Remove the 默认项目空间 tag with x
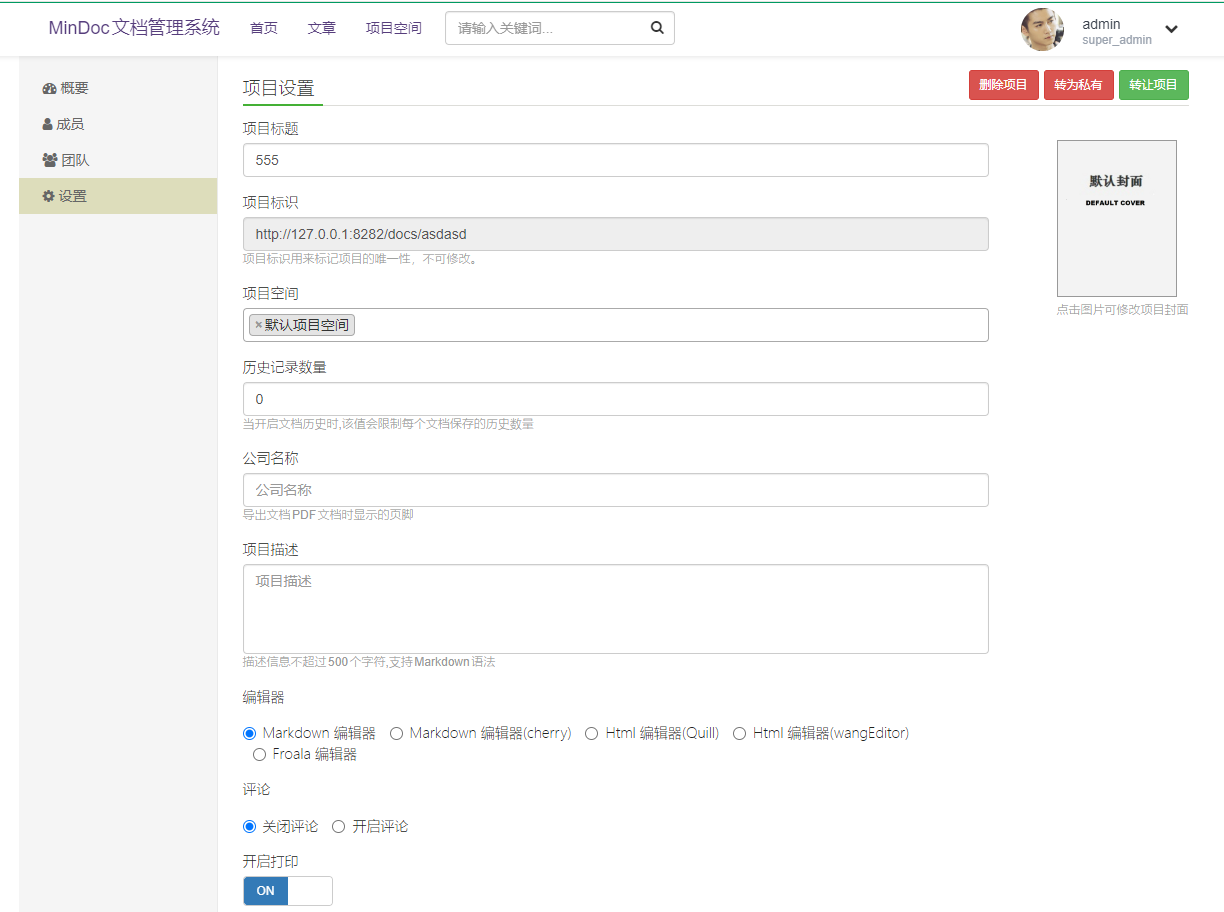1224x912 pixels. pos(258,325)
